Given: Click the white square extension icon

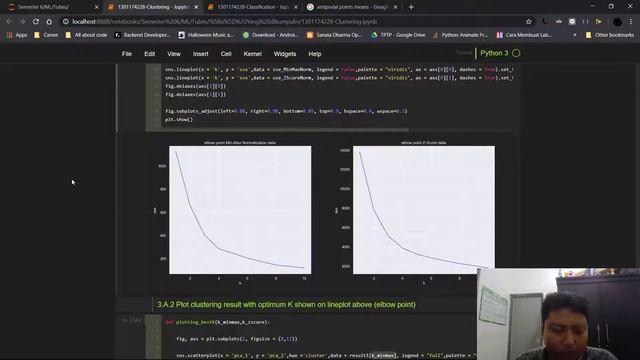Looking at the screenshot, I should pos(572,22).
